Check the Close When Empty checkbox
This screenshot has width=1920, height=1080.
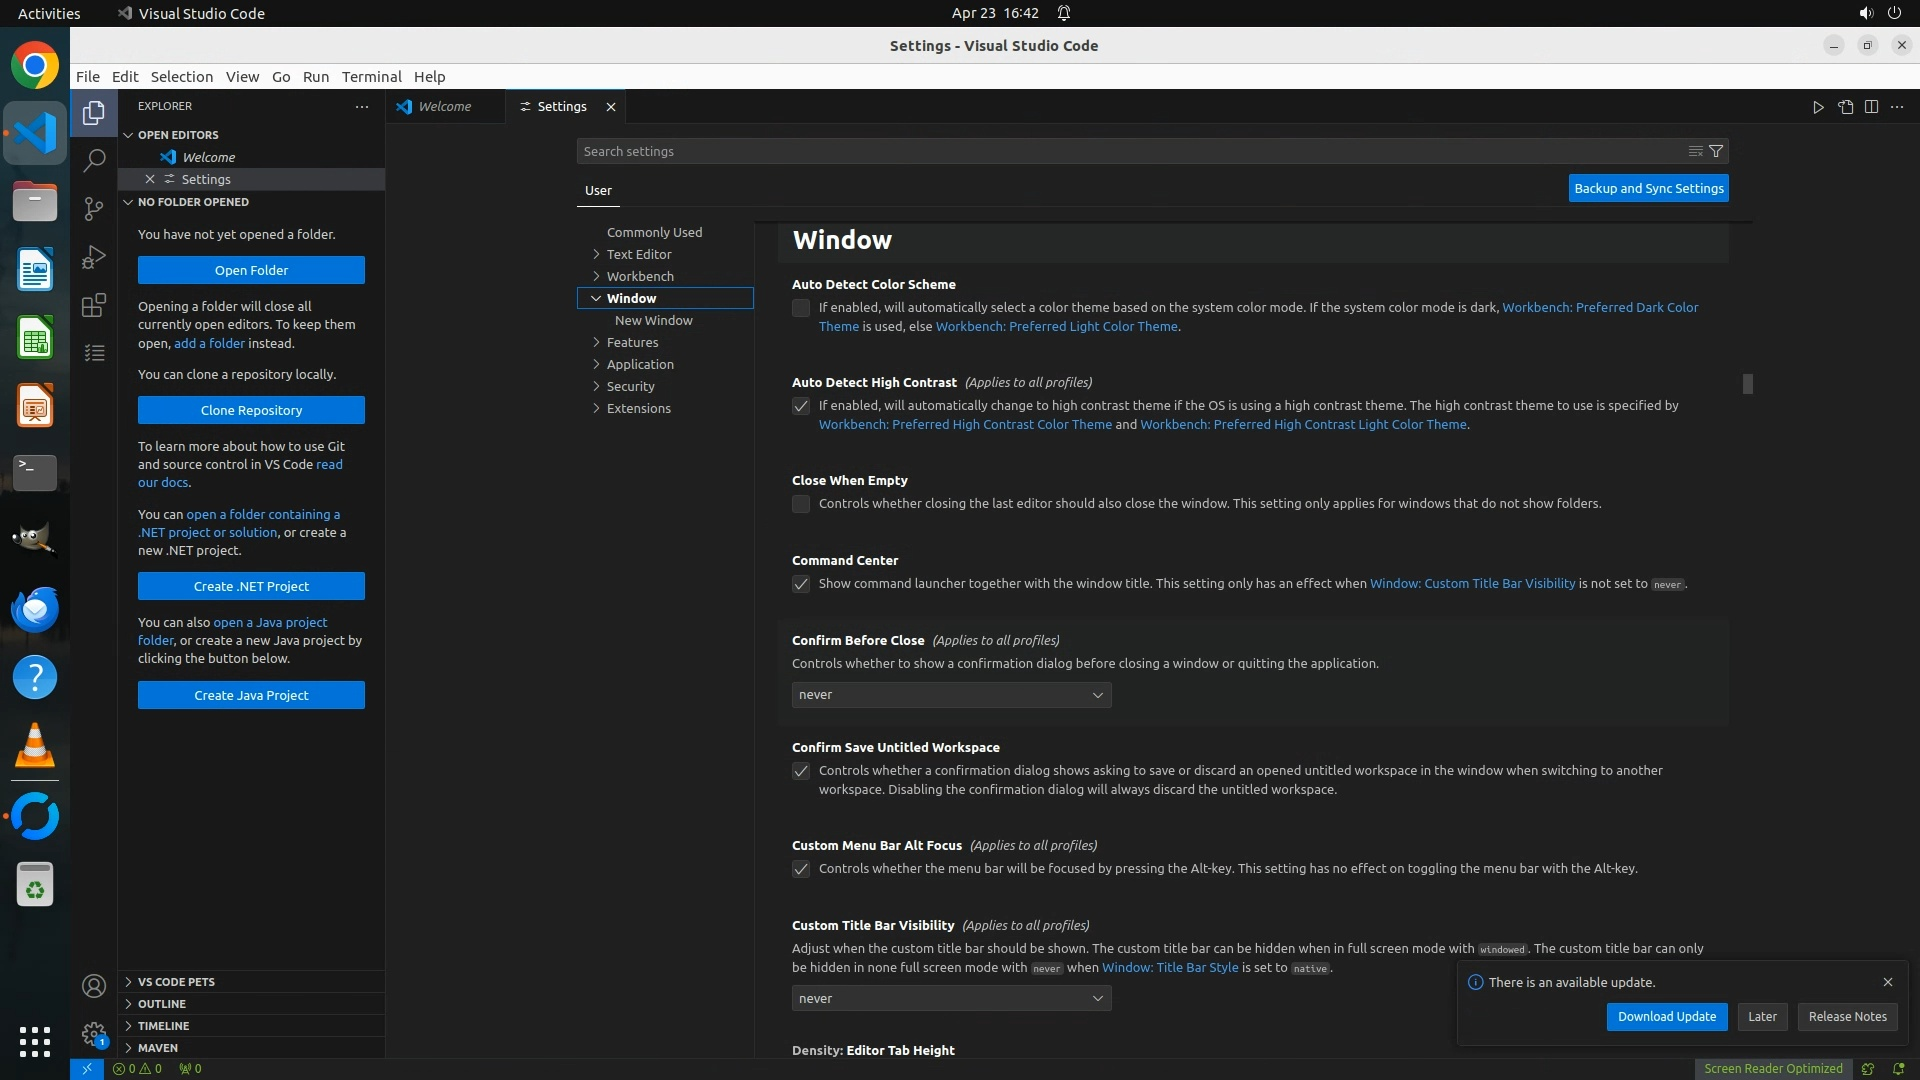[x=801, y=504]
